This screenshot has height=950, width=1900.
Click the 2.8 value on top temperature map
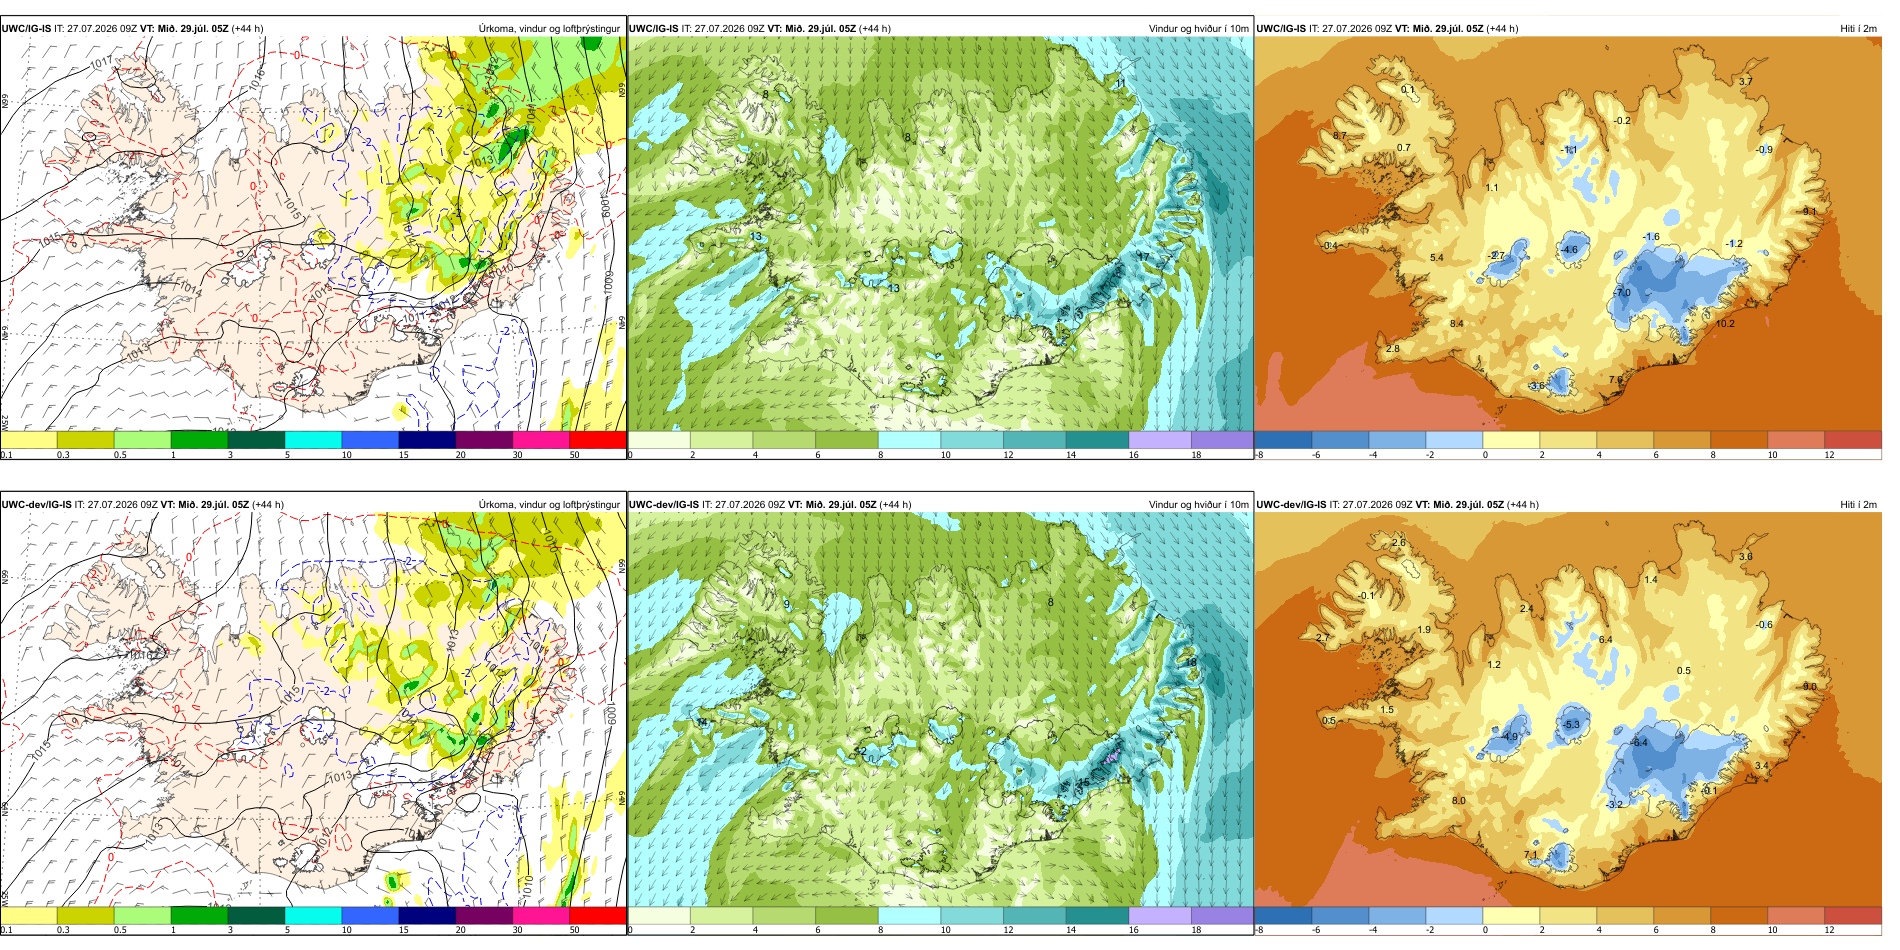1393,349
